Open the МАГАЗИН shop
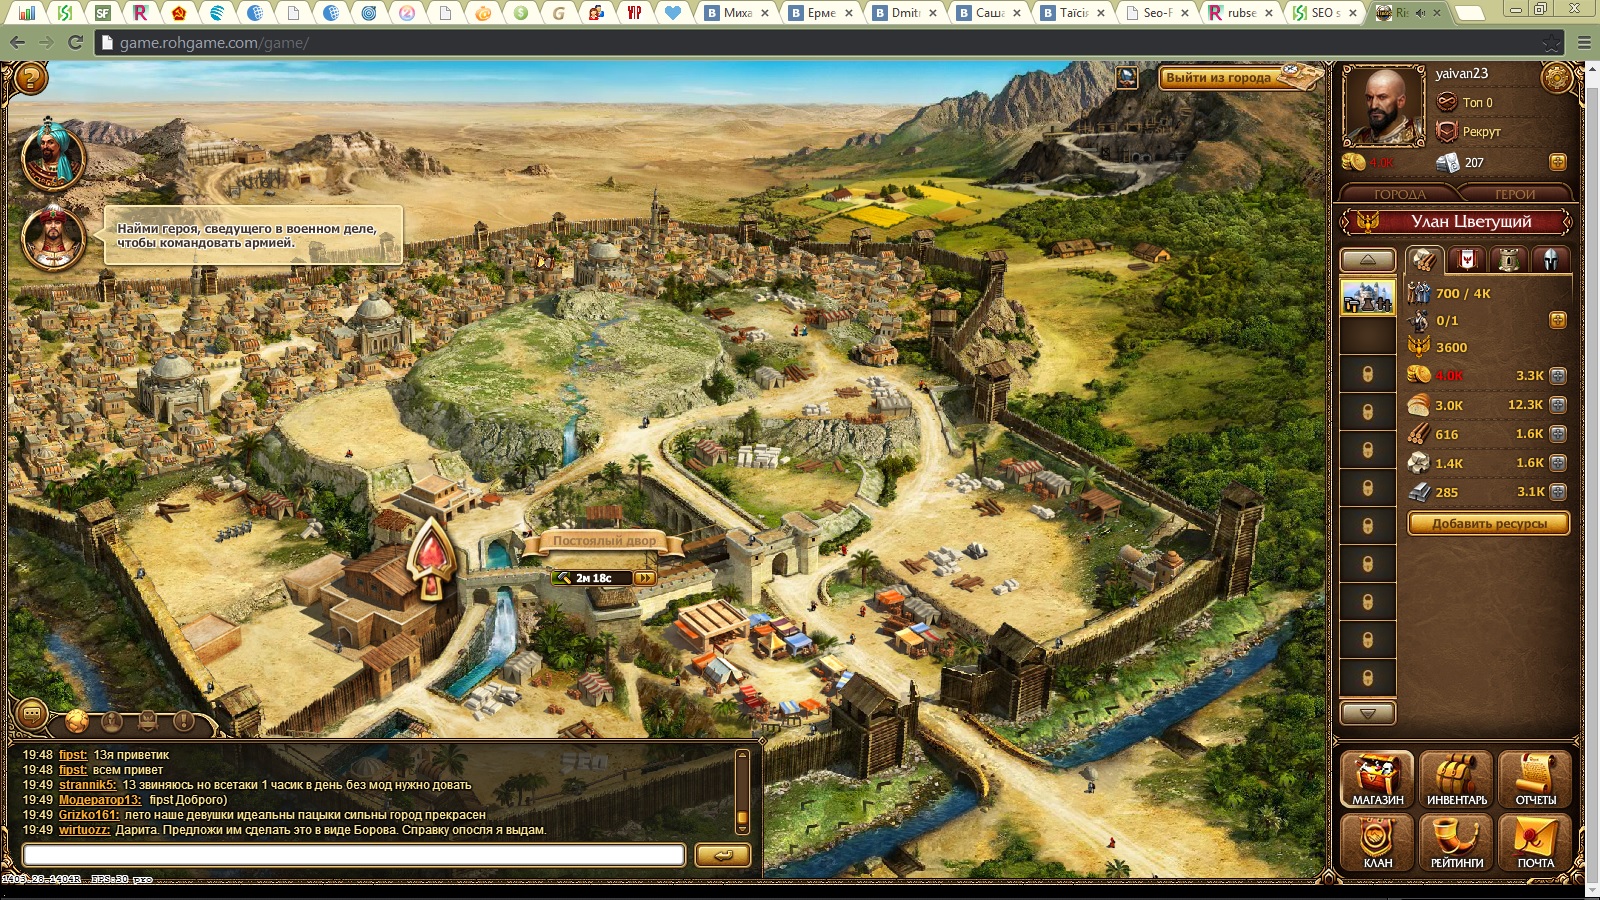The width and height of the screenshot is (1600, 900). 1378,779
